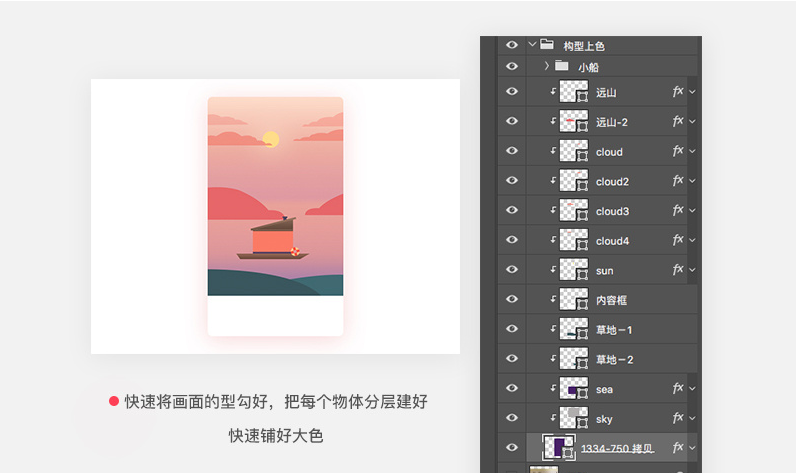Select the 远山-2 layer thumbnail

click(x=574, y=121)
